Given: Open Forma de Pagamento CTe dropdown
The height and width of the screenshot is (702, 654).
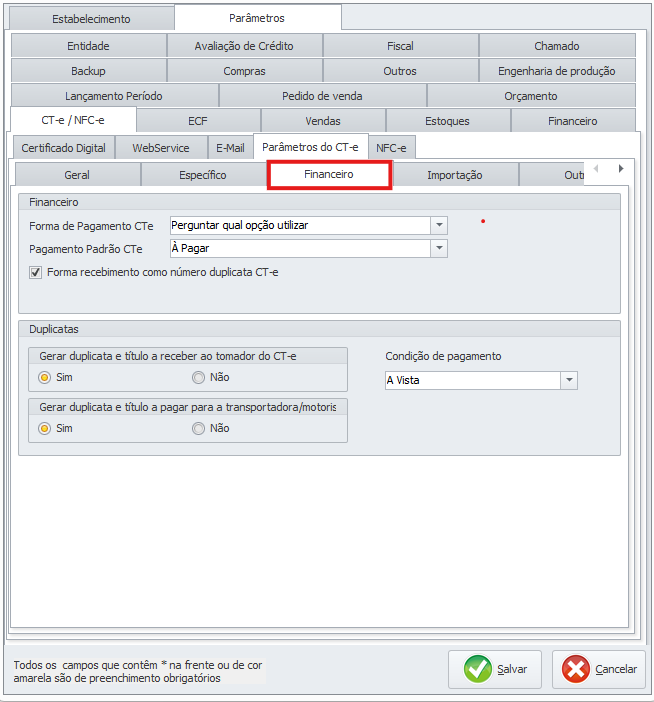Looking at the screenshot, I should 438,226.
